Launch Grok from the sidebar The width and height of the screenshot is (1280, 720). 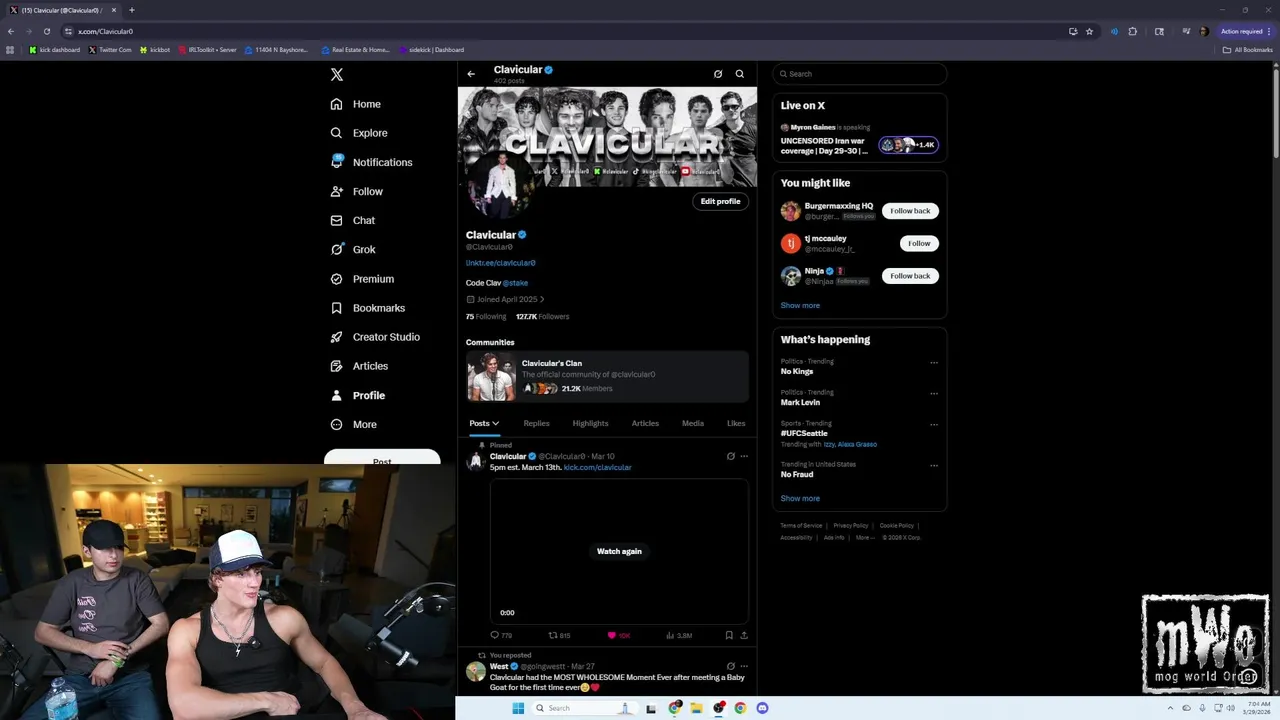pos(353,249)
